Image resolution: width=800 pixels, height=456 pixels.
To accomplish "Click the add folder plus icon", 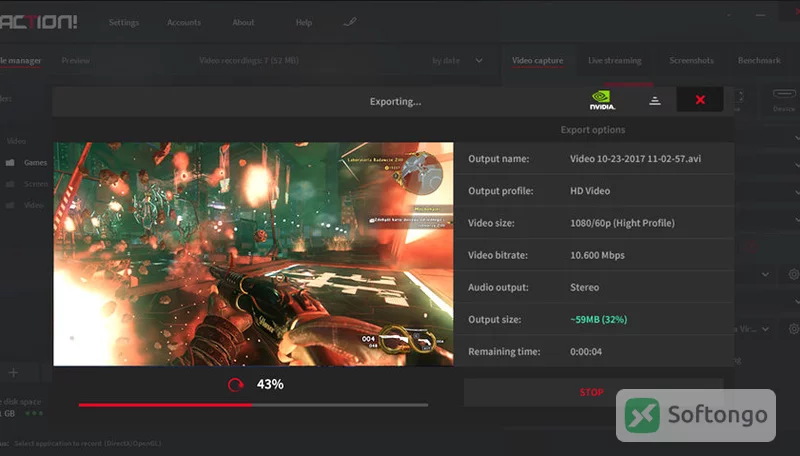I will tap(13, 373).
